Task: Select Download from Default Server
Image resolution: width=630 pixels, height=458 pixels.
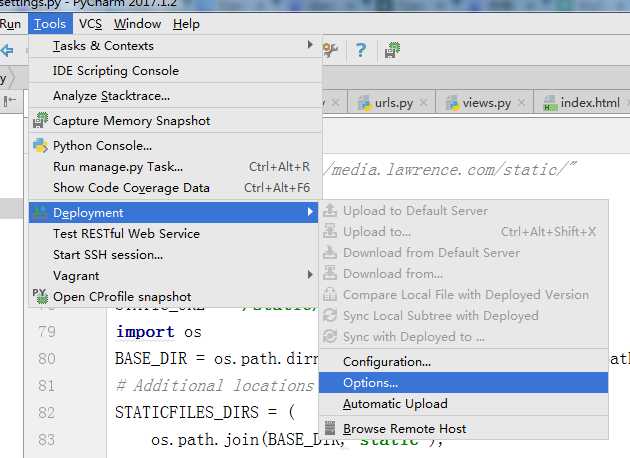Action: [x=464, y=253]
